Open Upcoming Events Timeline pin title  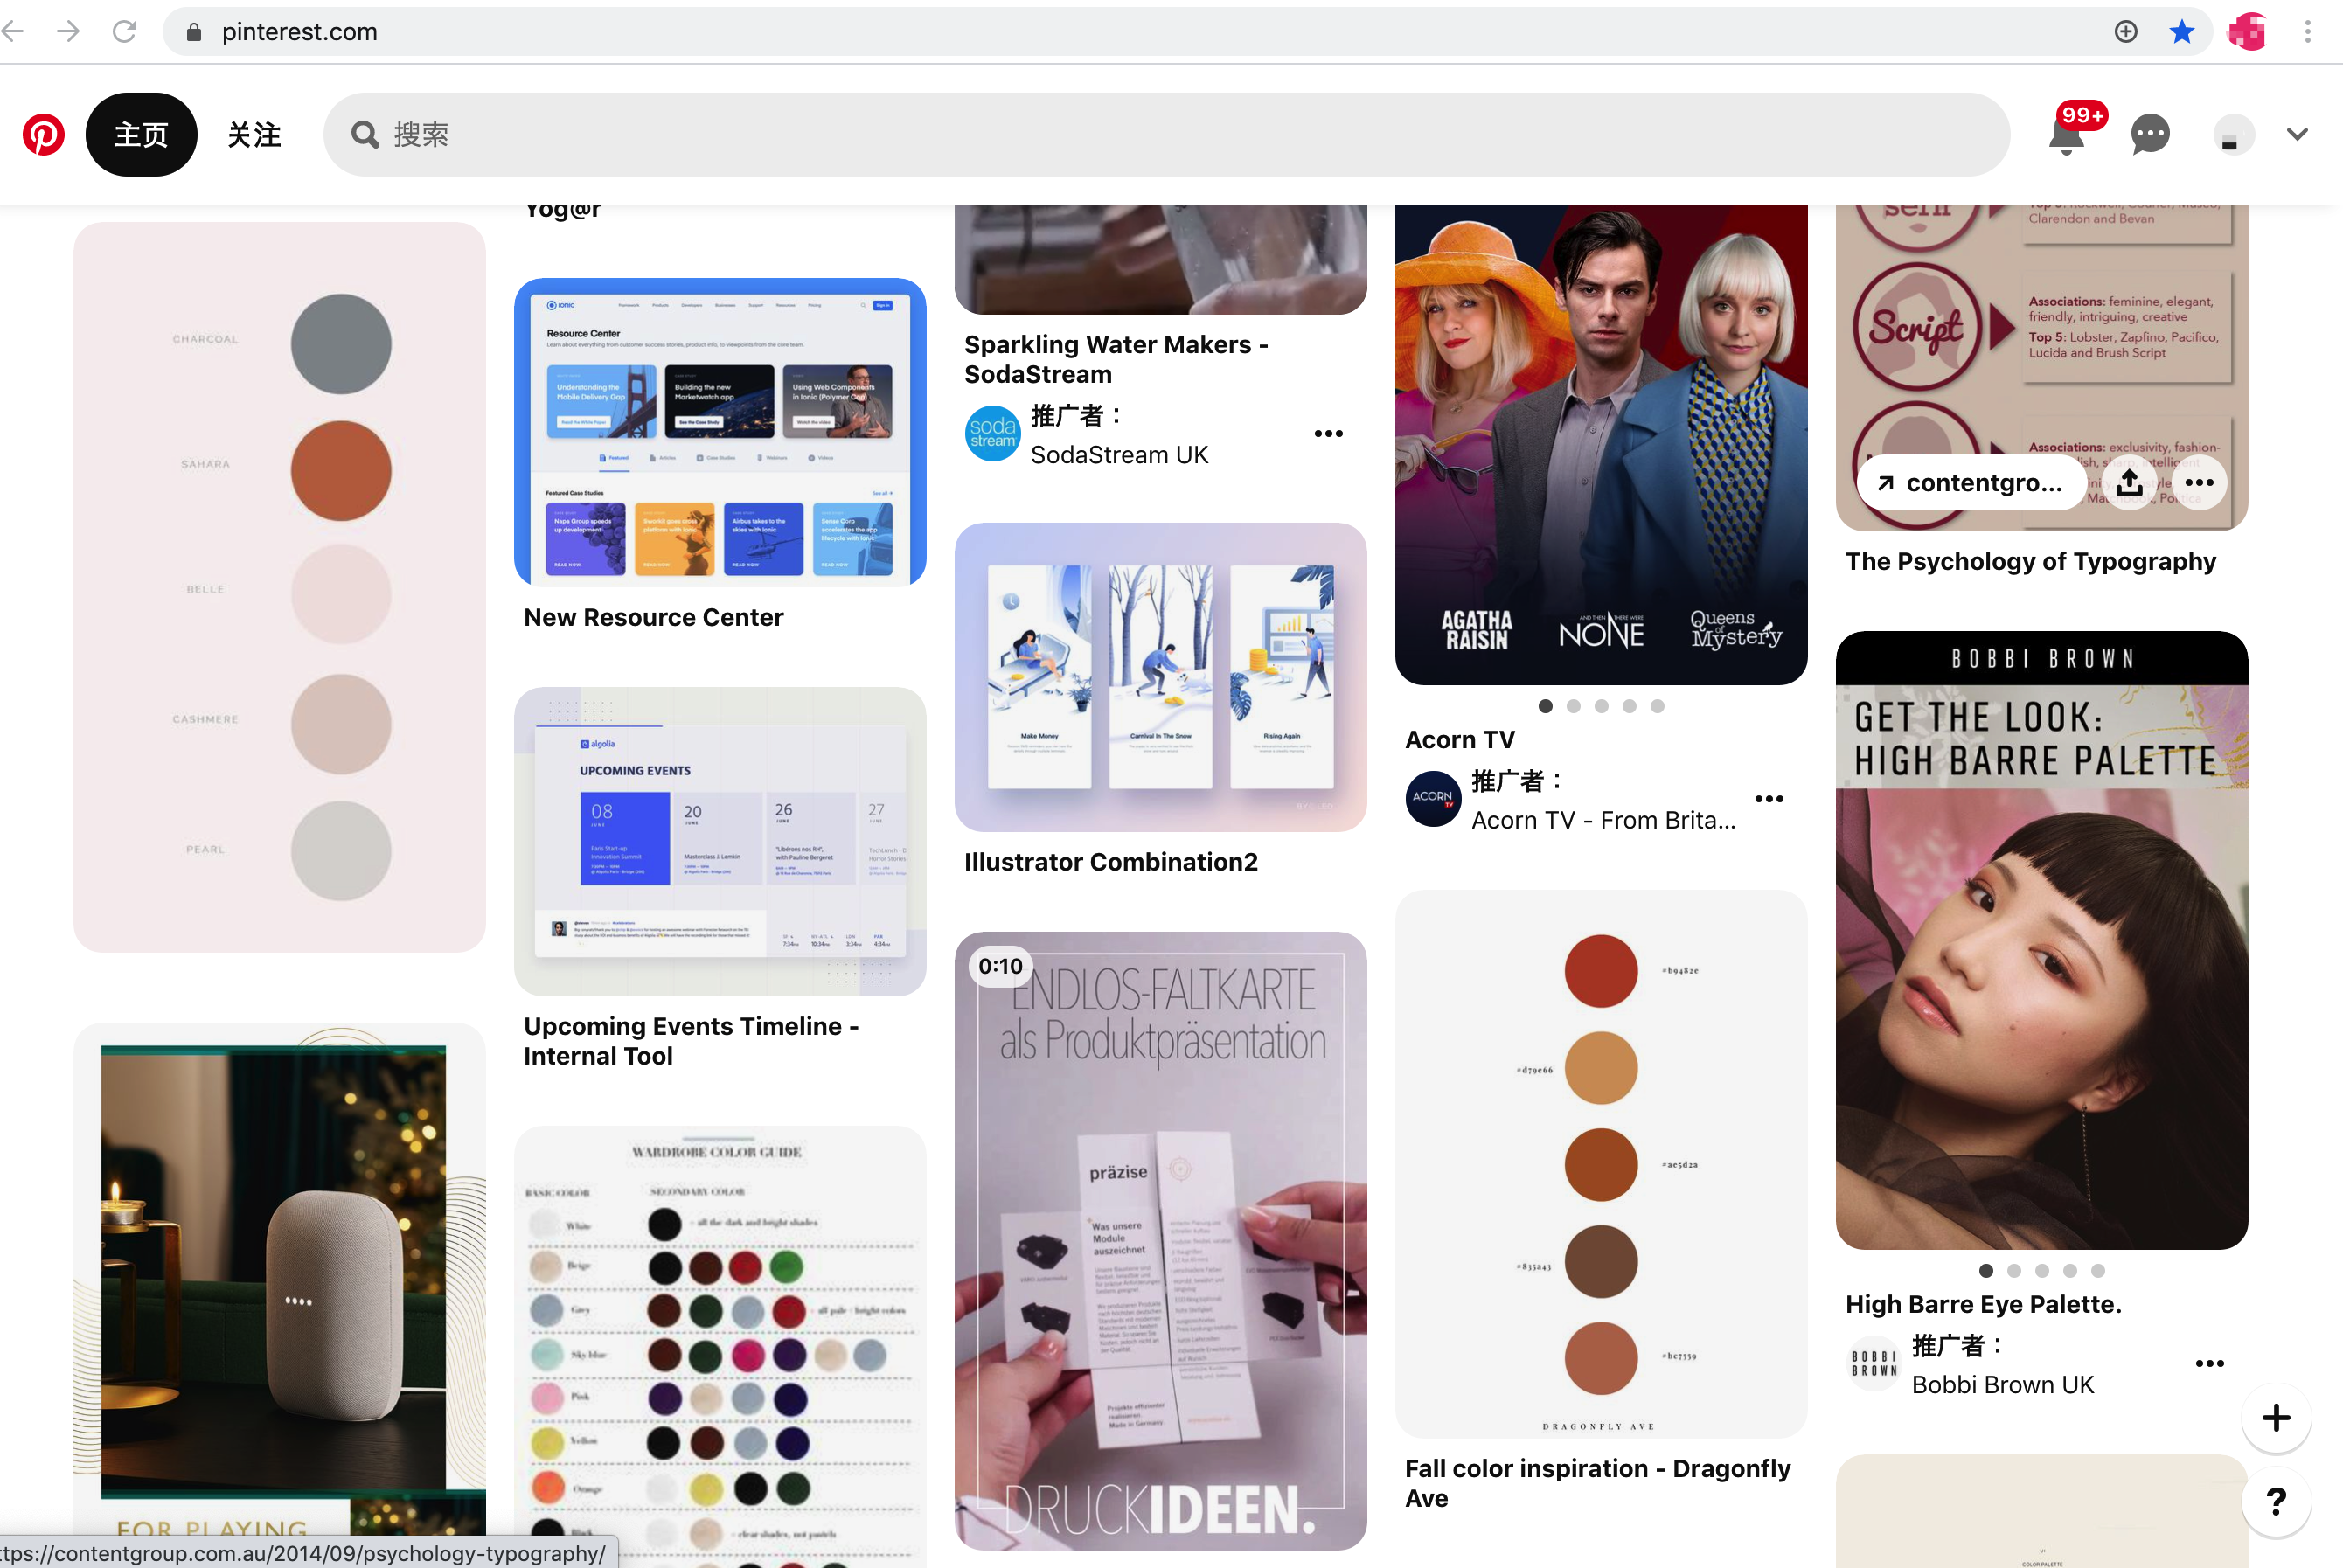click(692, 1042)
